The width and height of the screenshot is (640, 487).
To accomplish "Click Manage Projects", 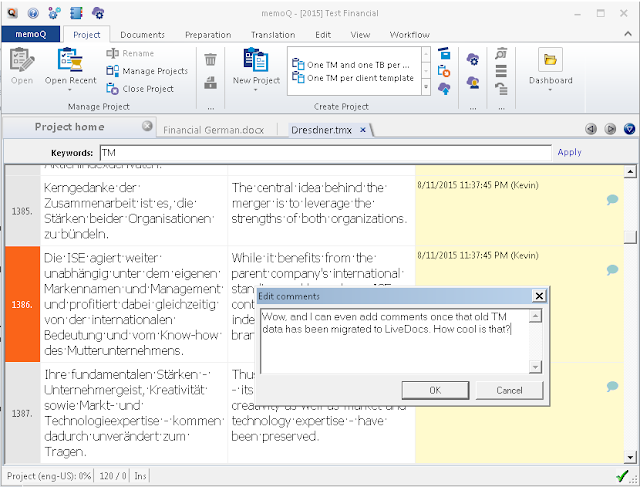I will tap(147, 71).
